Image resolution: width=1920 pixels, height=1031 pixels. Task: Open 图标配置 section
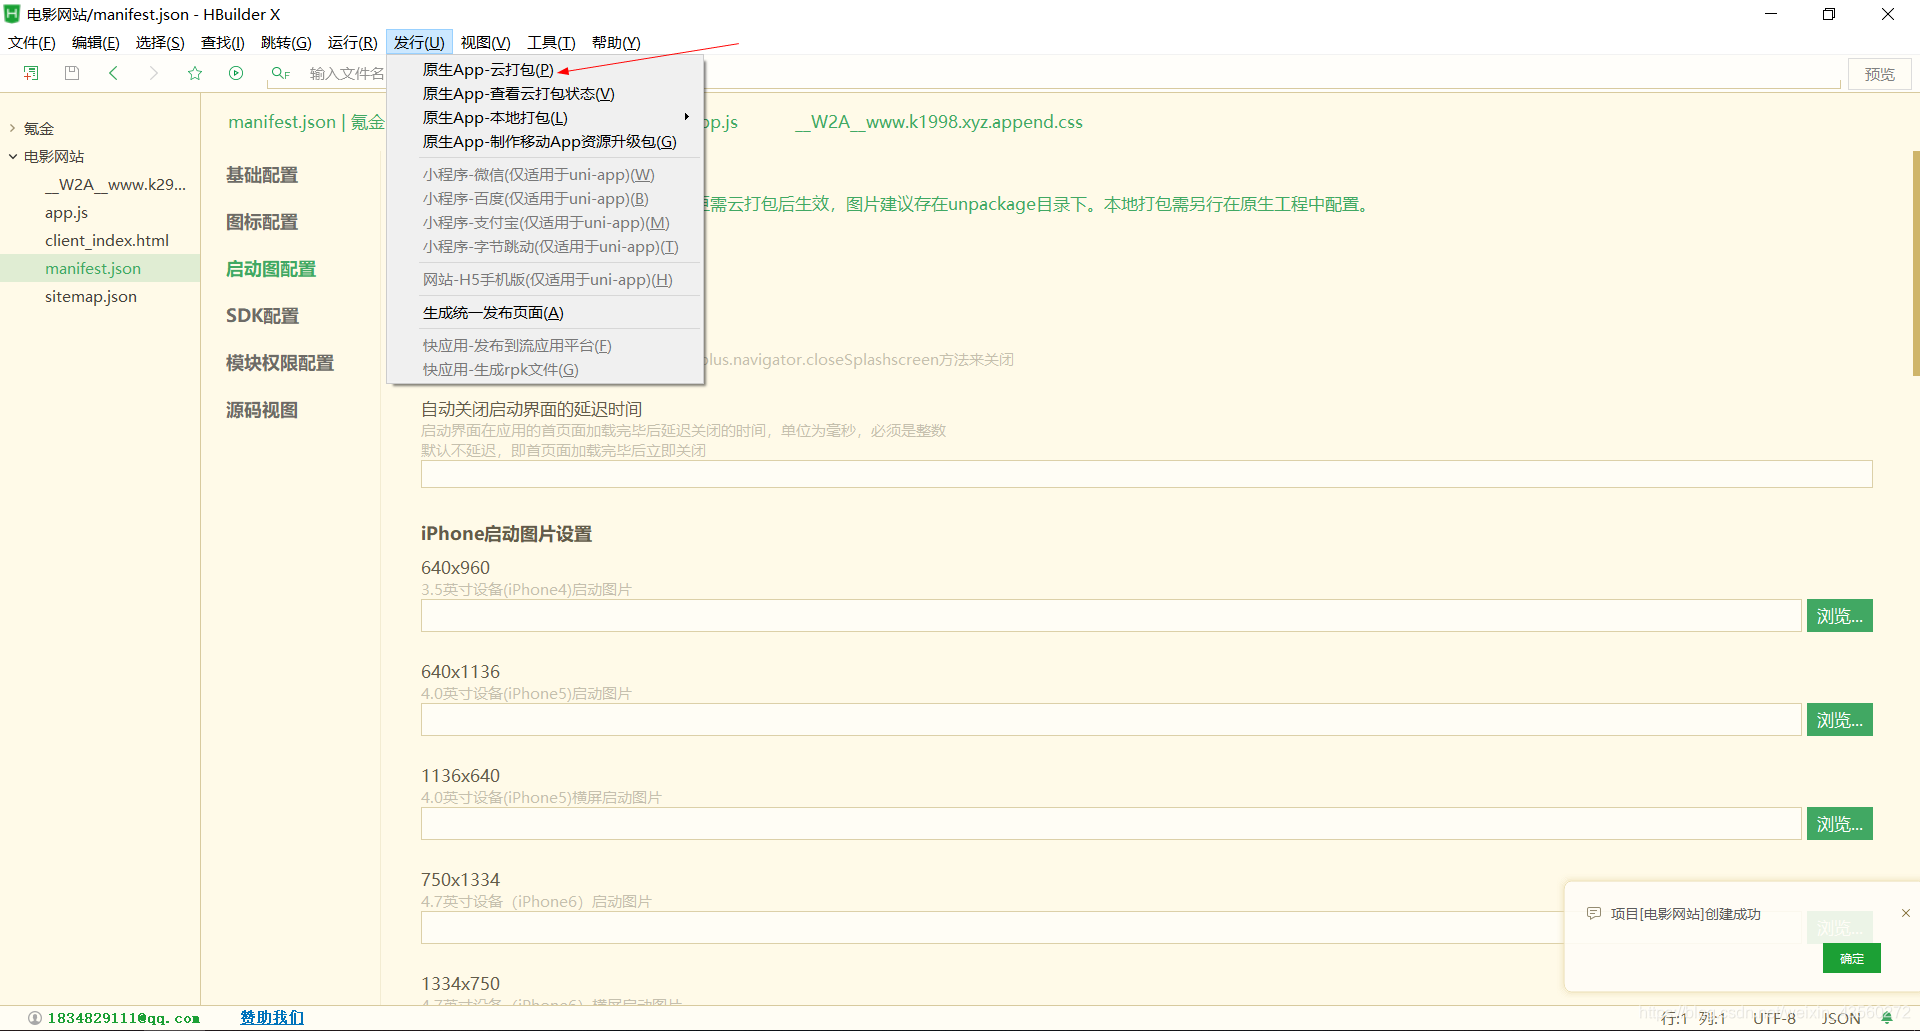pos(262,222)
